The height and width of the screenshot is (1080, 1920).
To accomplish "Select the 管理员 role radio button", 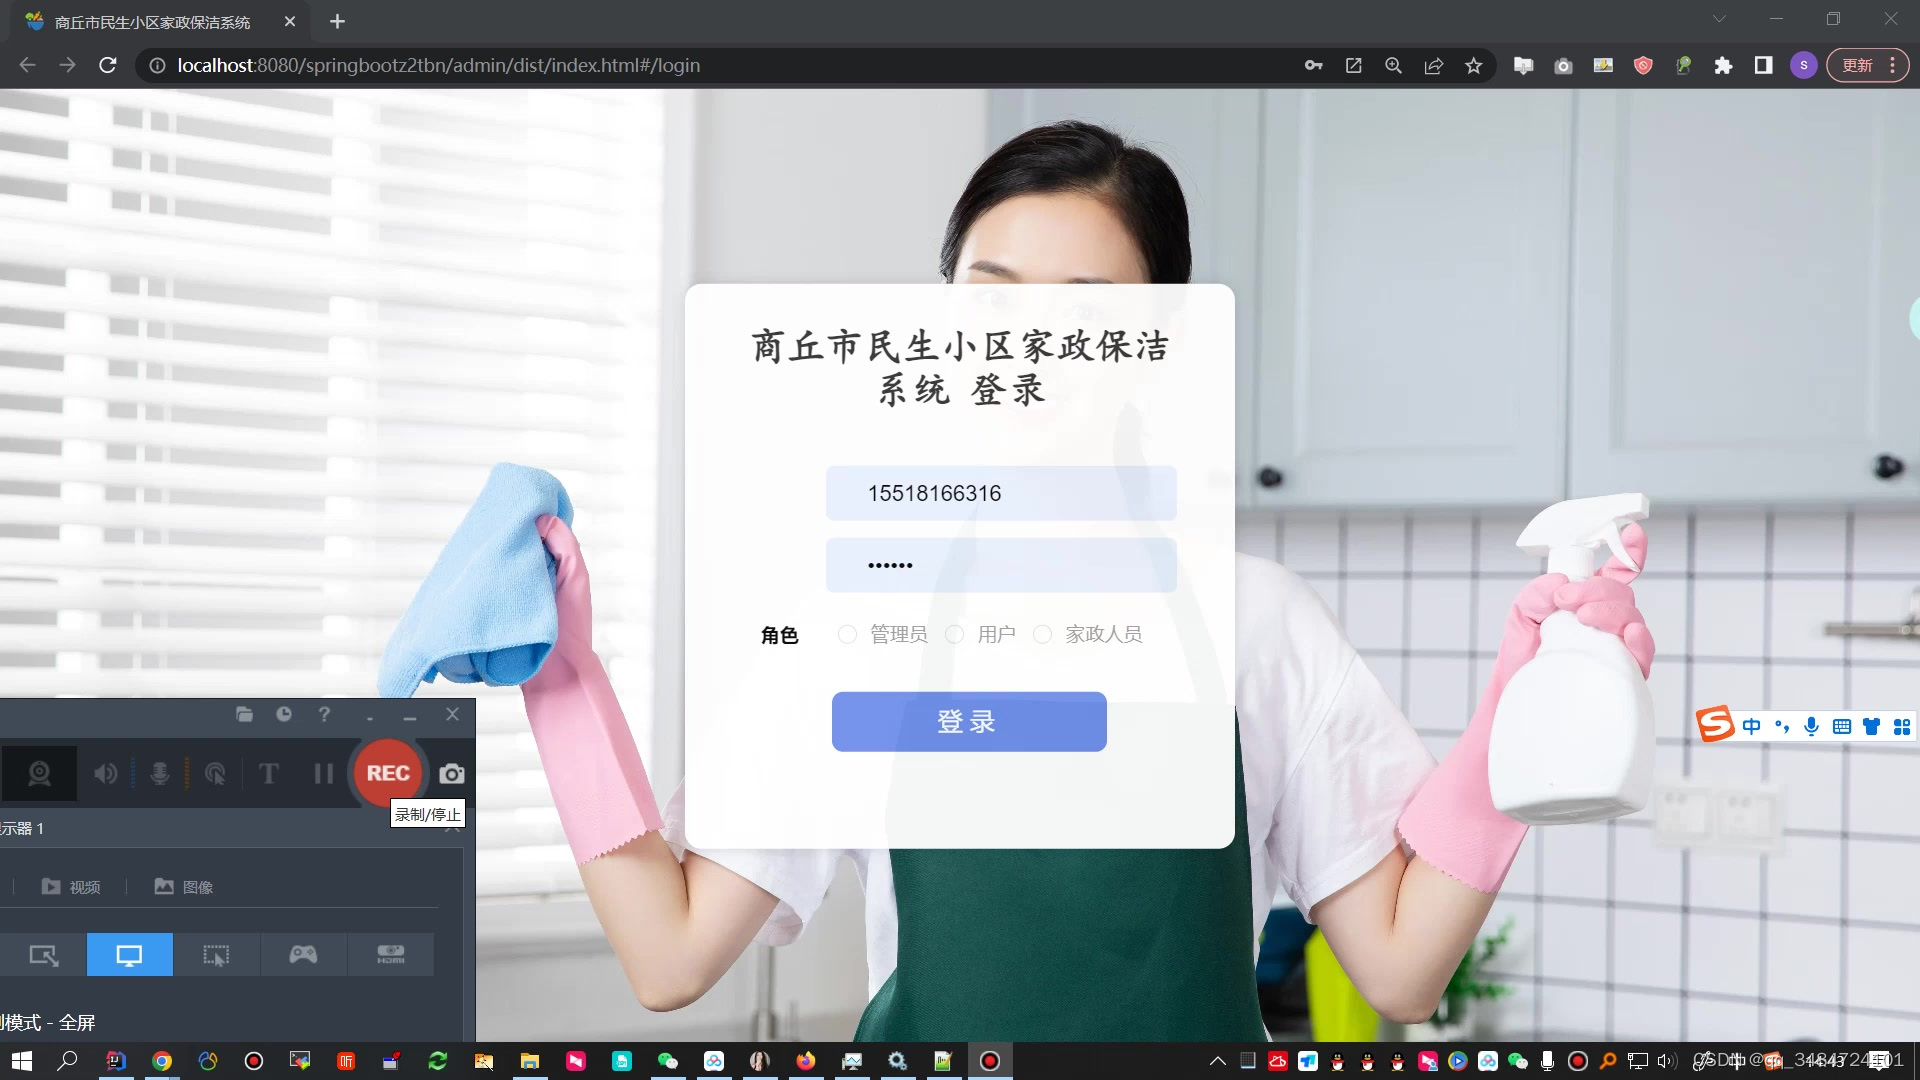I will click(847, 634).
